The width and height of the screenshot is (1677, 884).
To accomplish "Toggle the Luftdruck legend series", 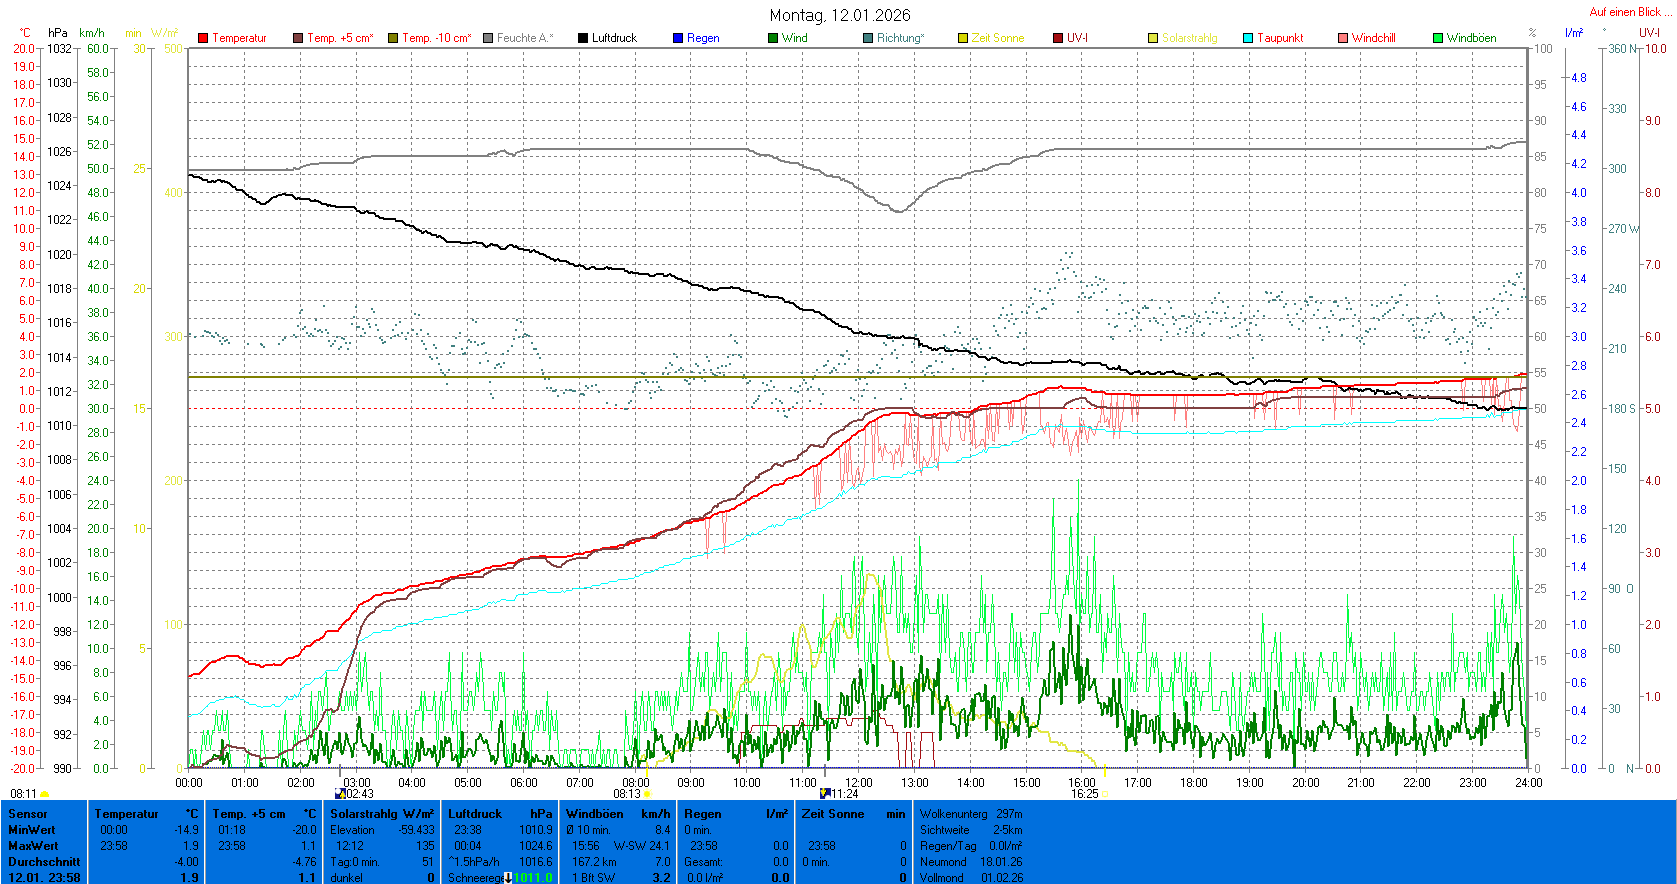I will click(x=607, y=38).
